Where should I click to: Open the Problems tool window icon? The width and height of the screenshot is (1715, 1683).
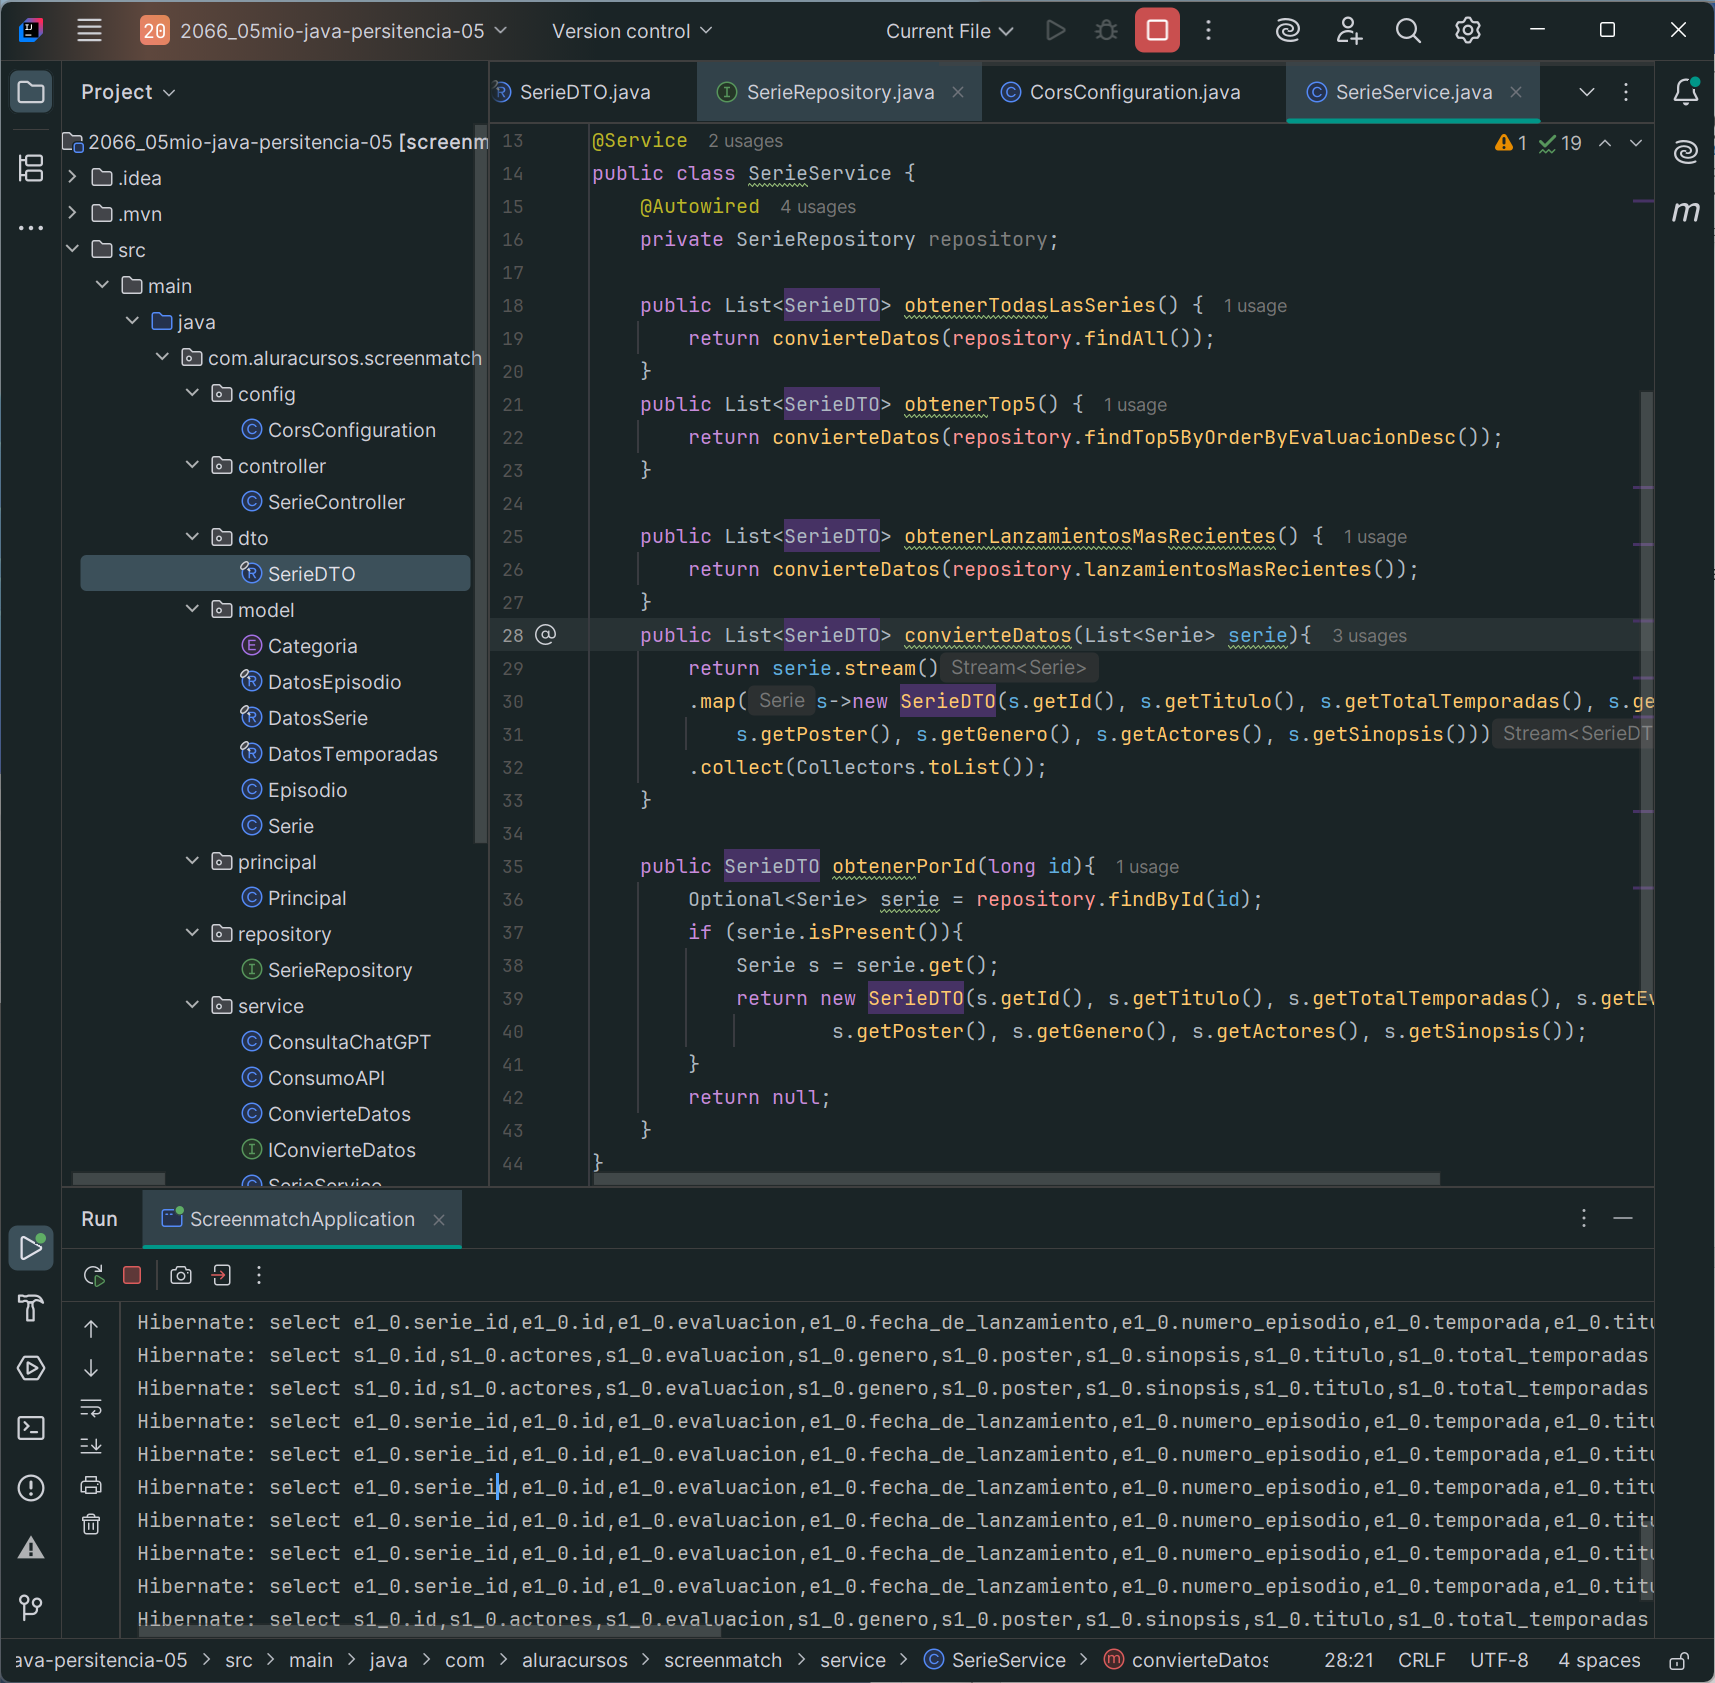[31, 1488]
